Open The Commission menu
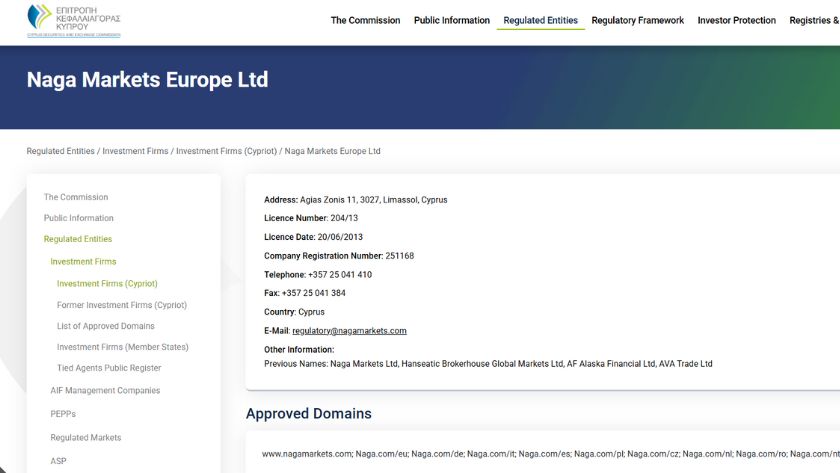The image size is (840, 473). point(365,20)
